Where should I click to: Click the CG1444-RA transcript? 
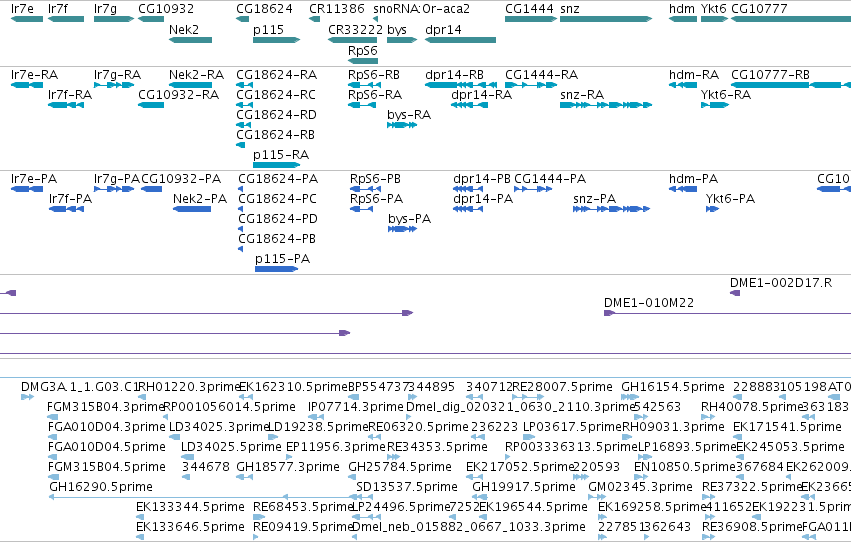pyautogui.click(x=531, y=85)
